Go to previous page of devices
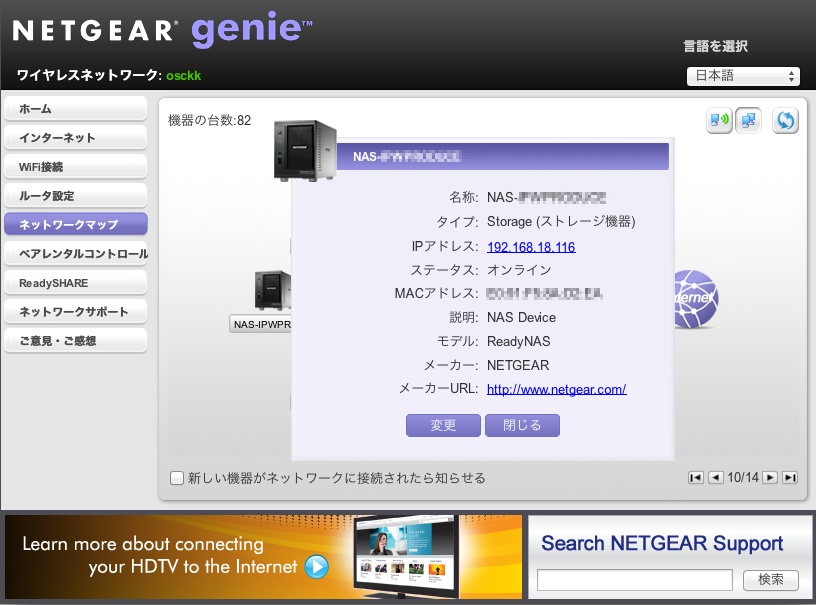 [x=715, y=478]
